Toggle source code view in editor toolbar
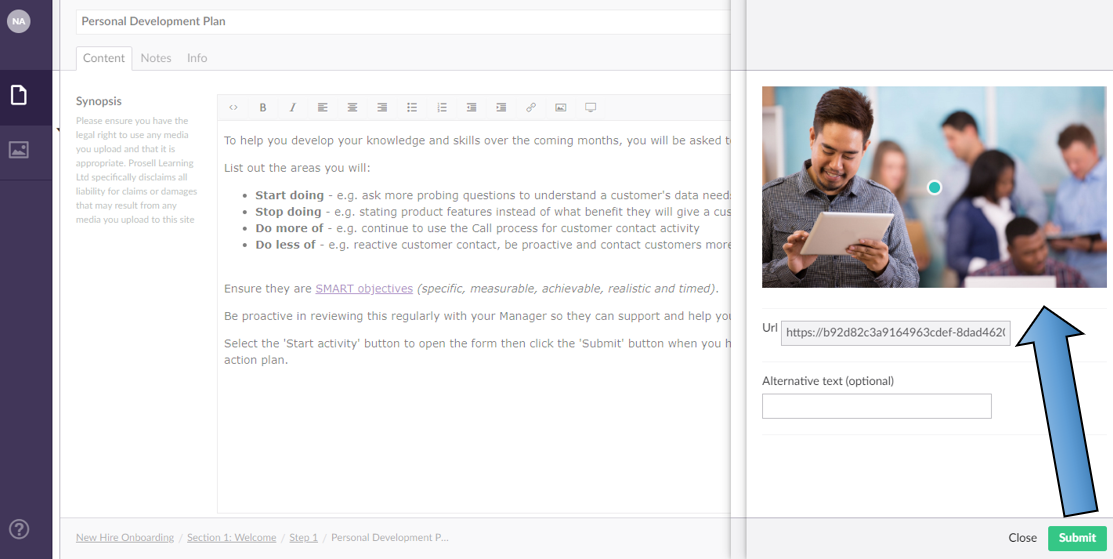The height and width of the screenshot is (559, 1113). coord(233,108)
